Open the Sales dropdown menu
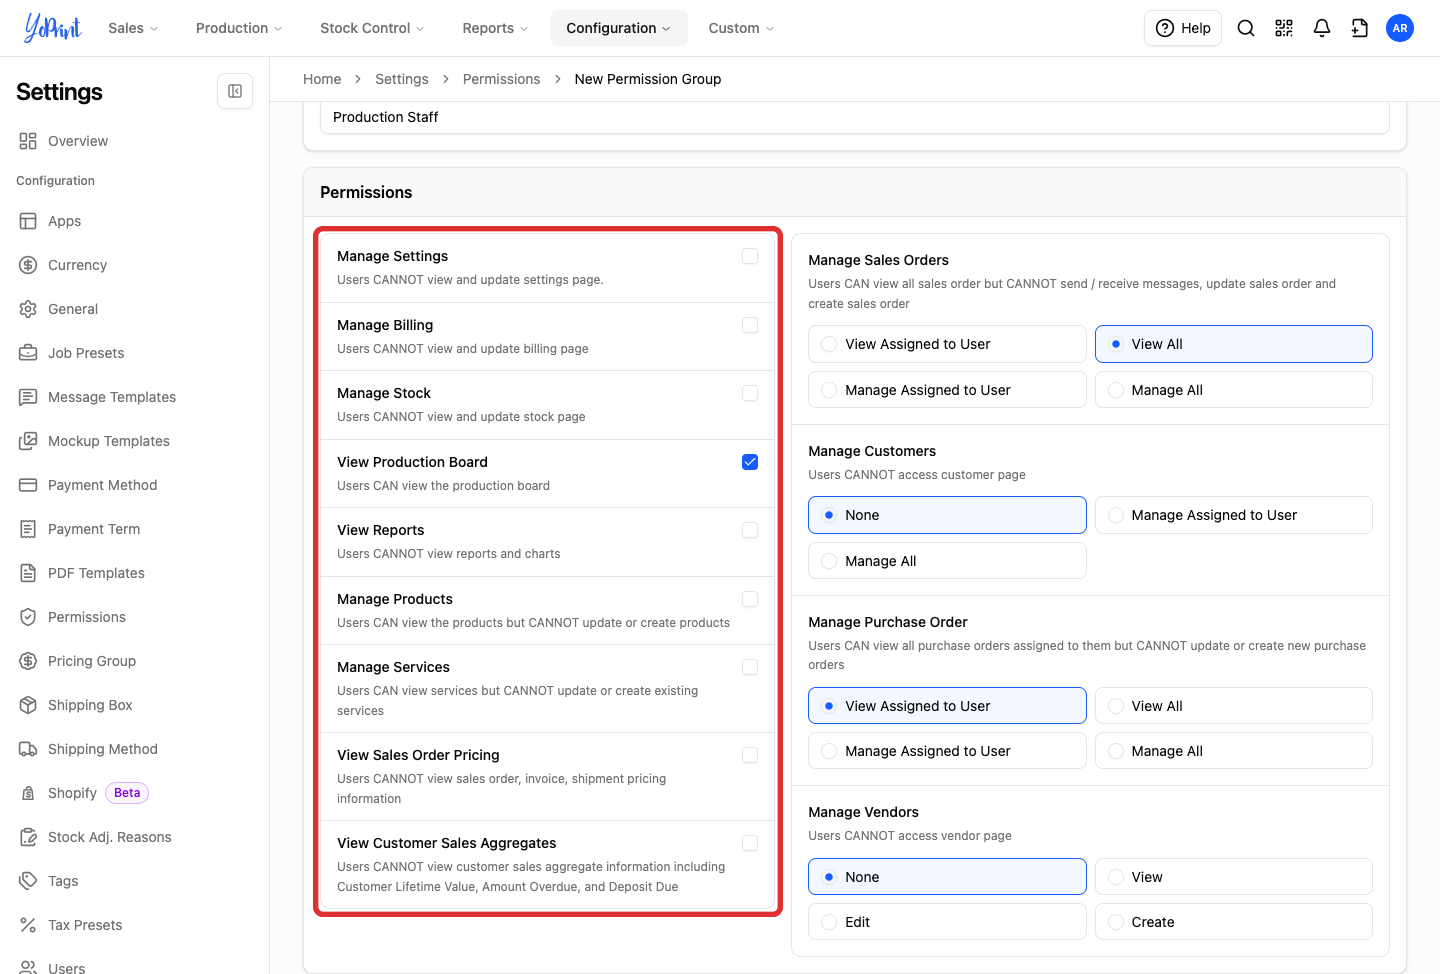Screen dimensions: 1440x974 (x=133, y=28)
